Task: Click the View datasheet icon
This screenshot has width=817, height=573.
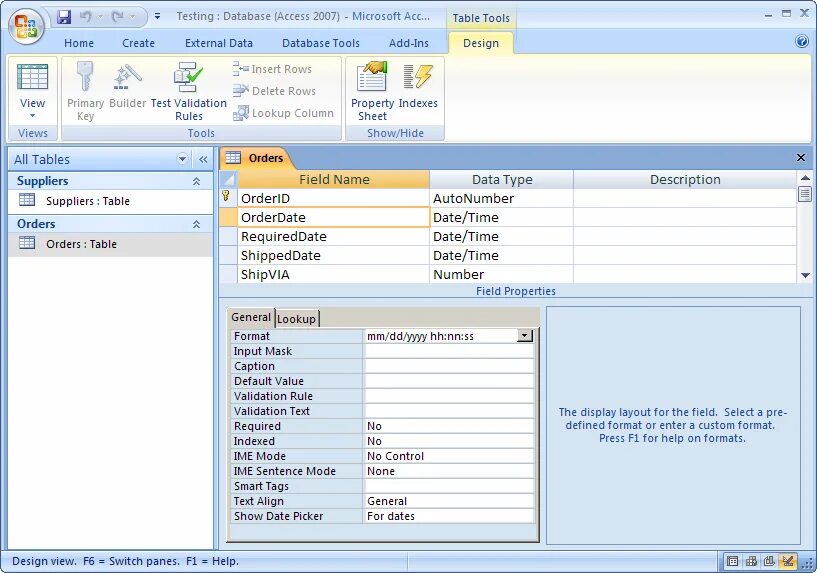Action: click(32, 77)
